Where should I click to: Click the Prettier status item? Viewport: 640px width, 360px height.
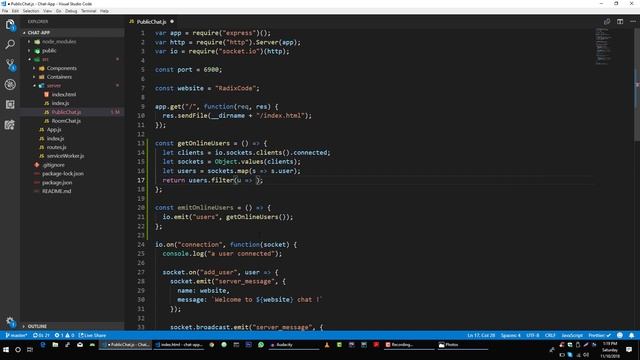pos(600,336)
